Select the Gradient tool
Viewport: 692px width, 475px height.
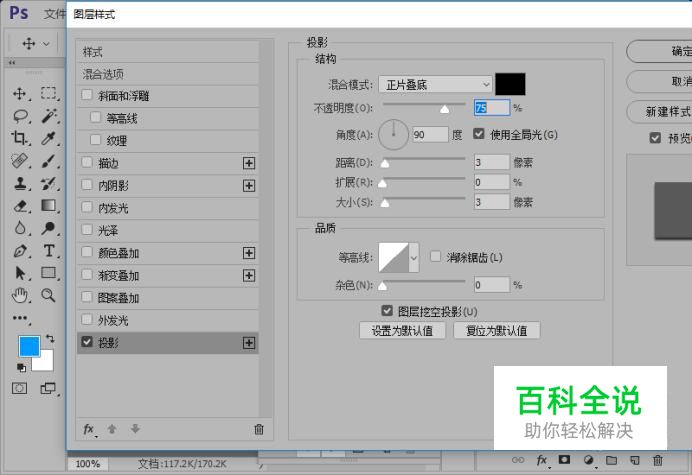click(x=49, y=205)
